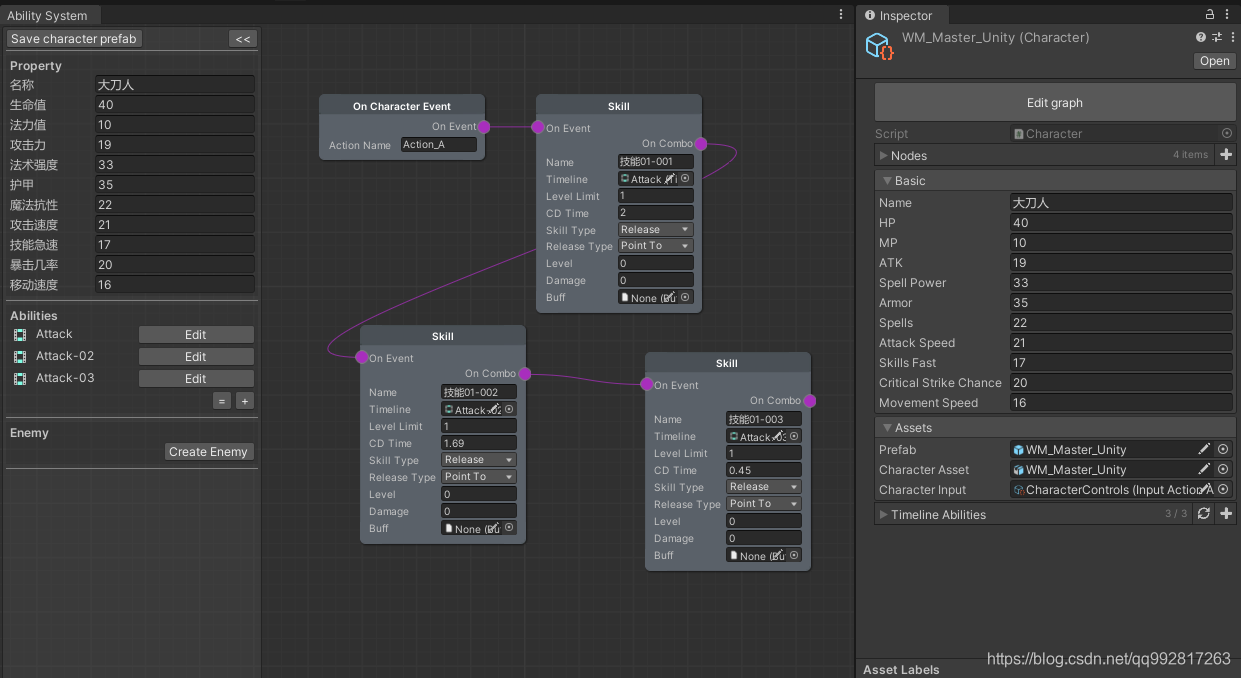The width and height of the screenshot is (1241, 678).
Task: Open the component preset settings icon
Action: pyautogui.click(x=1217, y=37)
